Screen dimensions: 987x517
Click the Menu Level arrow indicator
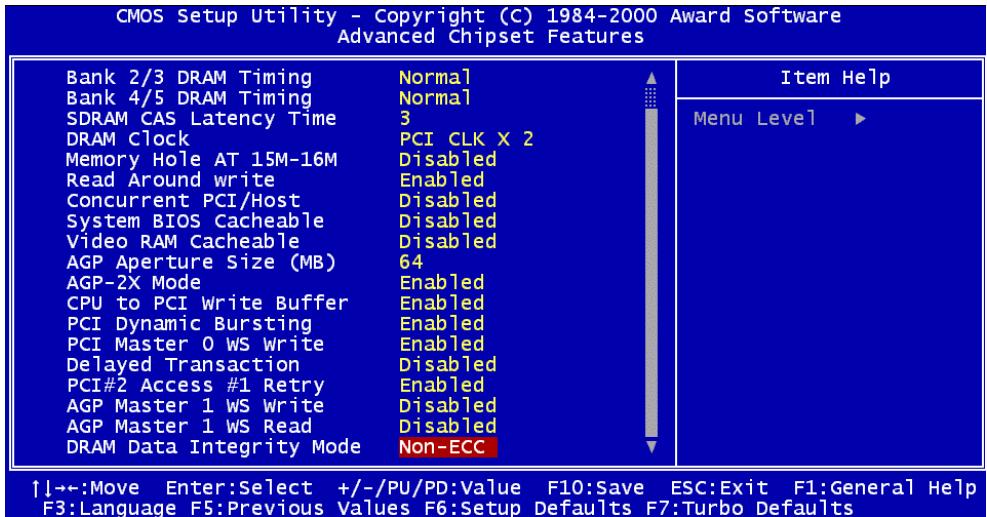[x=860, y=118]
